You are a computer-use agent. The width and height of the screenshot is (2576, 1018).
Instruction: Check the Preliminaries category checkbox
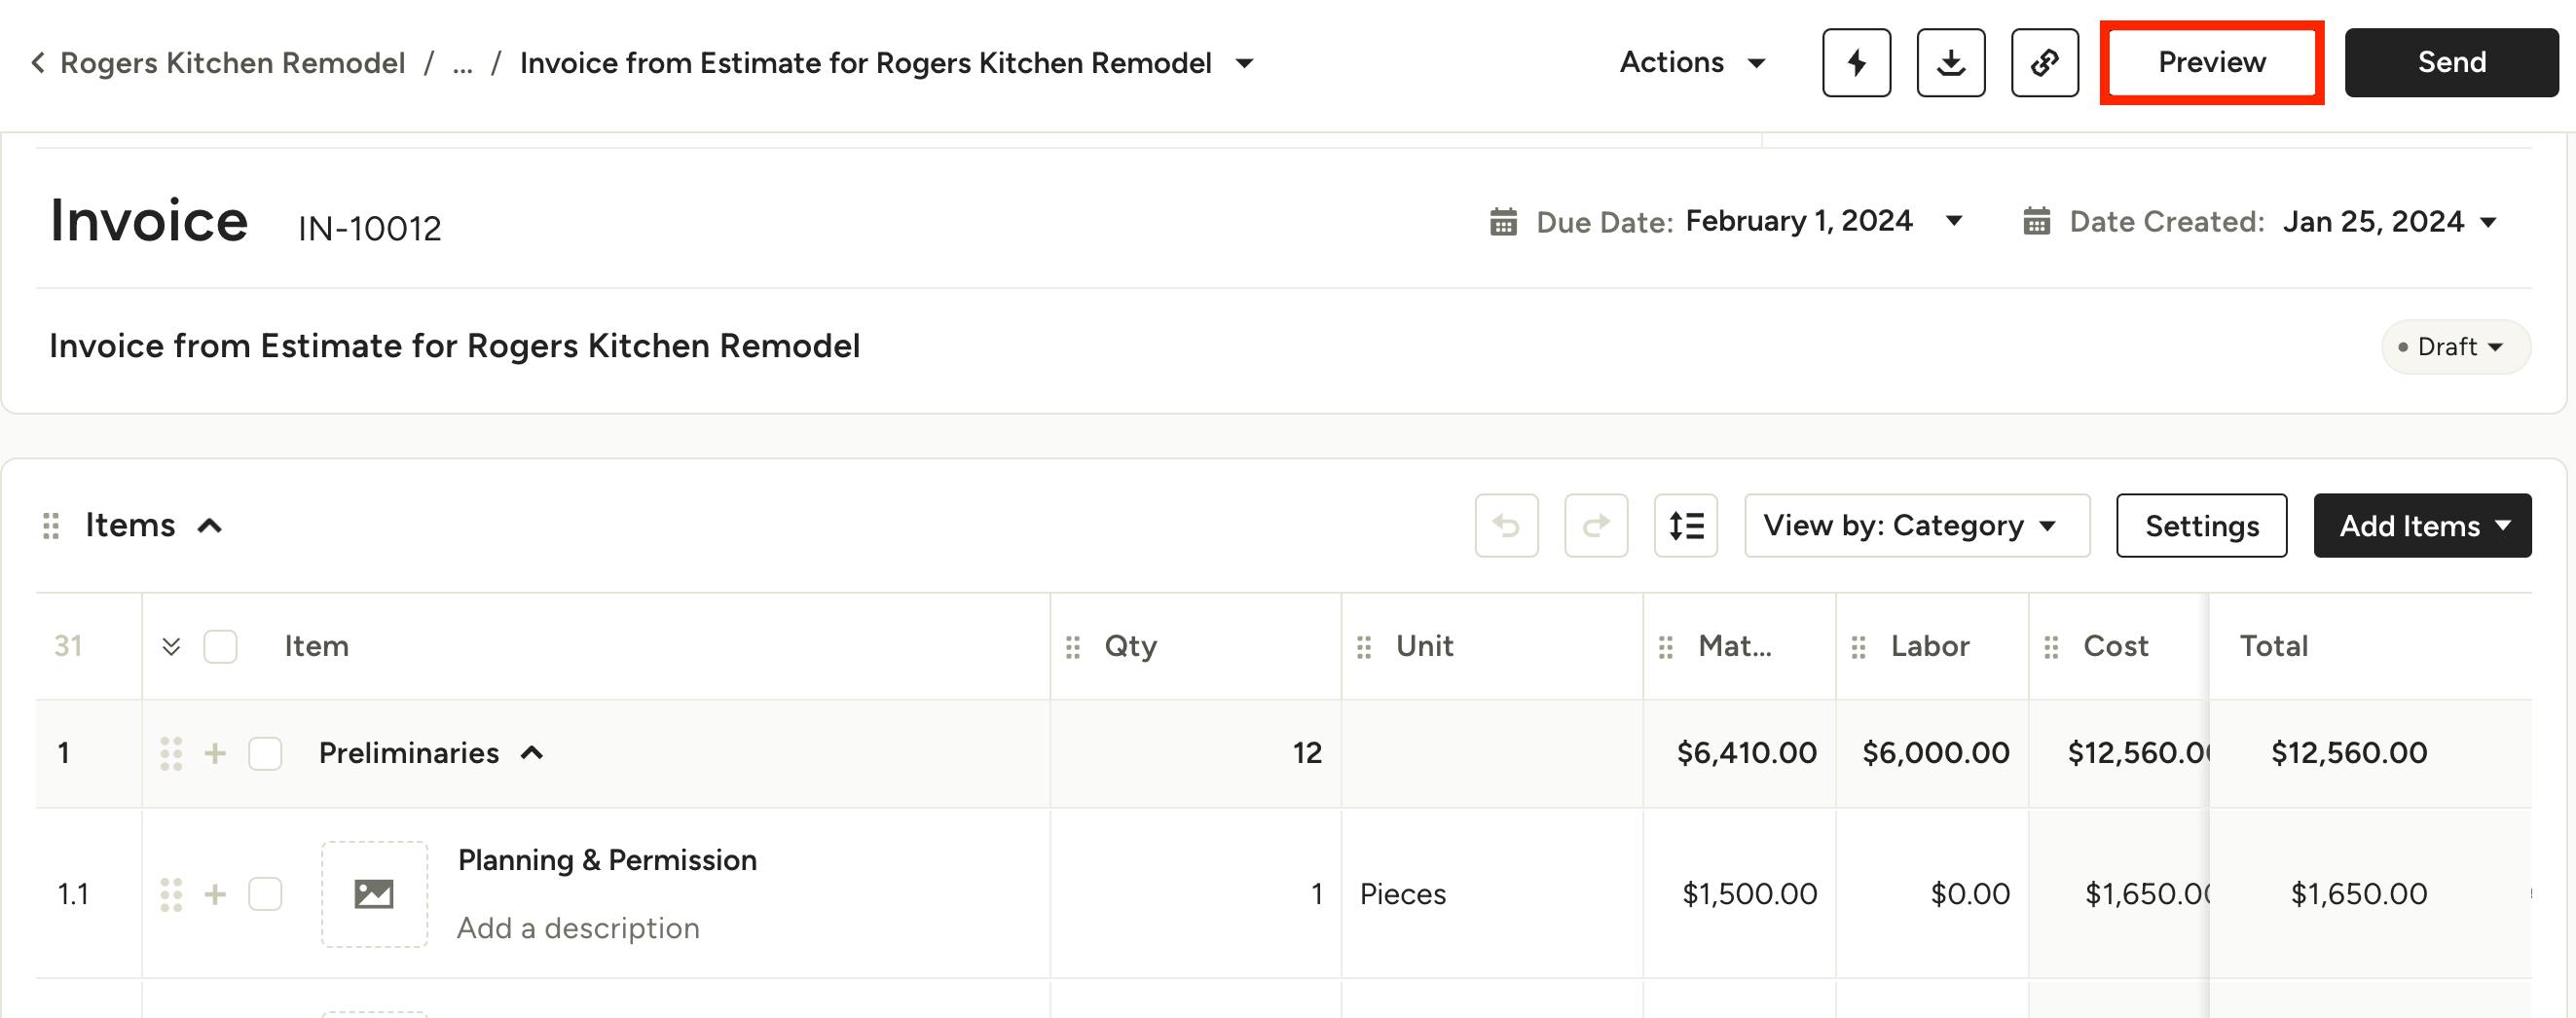pos(265,753)
